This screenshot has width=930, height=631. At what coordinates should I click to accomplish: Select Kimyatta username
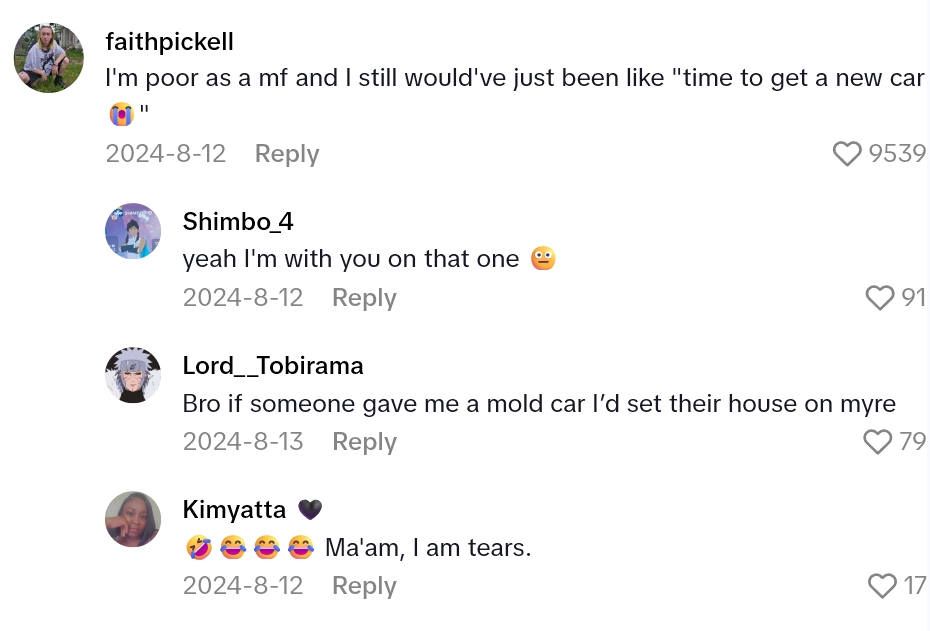click(235, 510)
